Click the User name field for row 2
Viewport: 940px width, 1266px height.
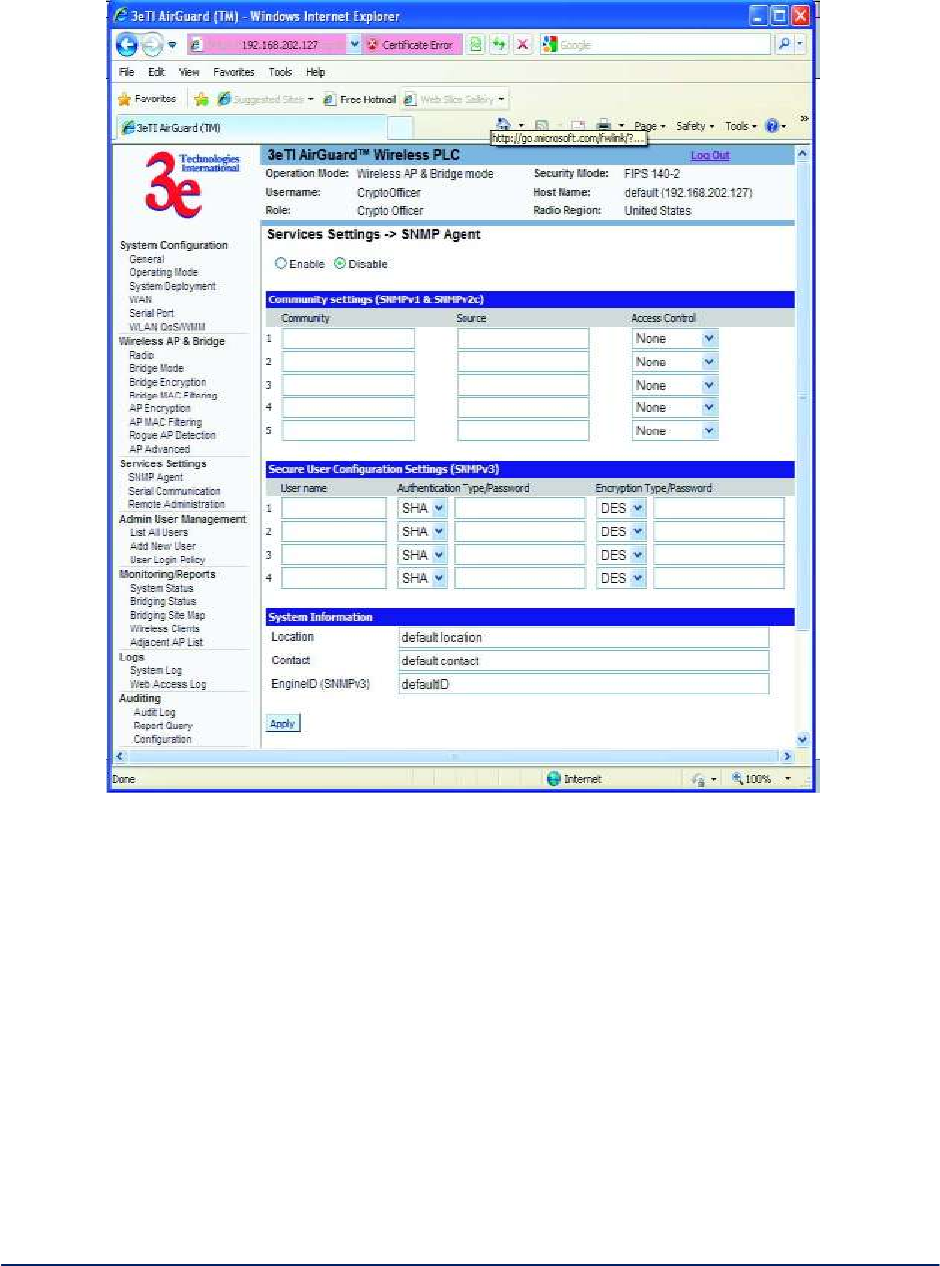[x=333, y=532]
